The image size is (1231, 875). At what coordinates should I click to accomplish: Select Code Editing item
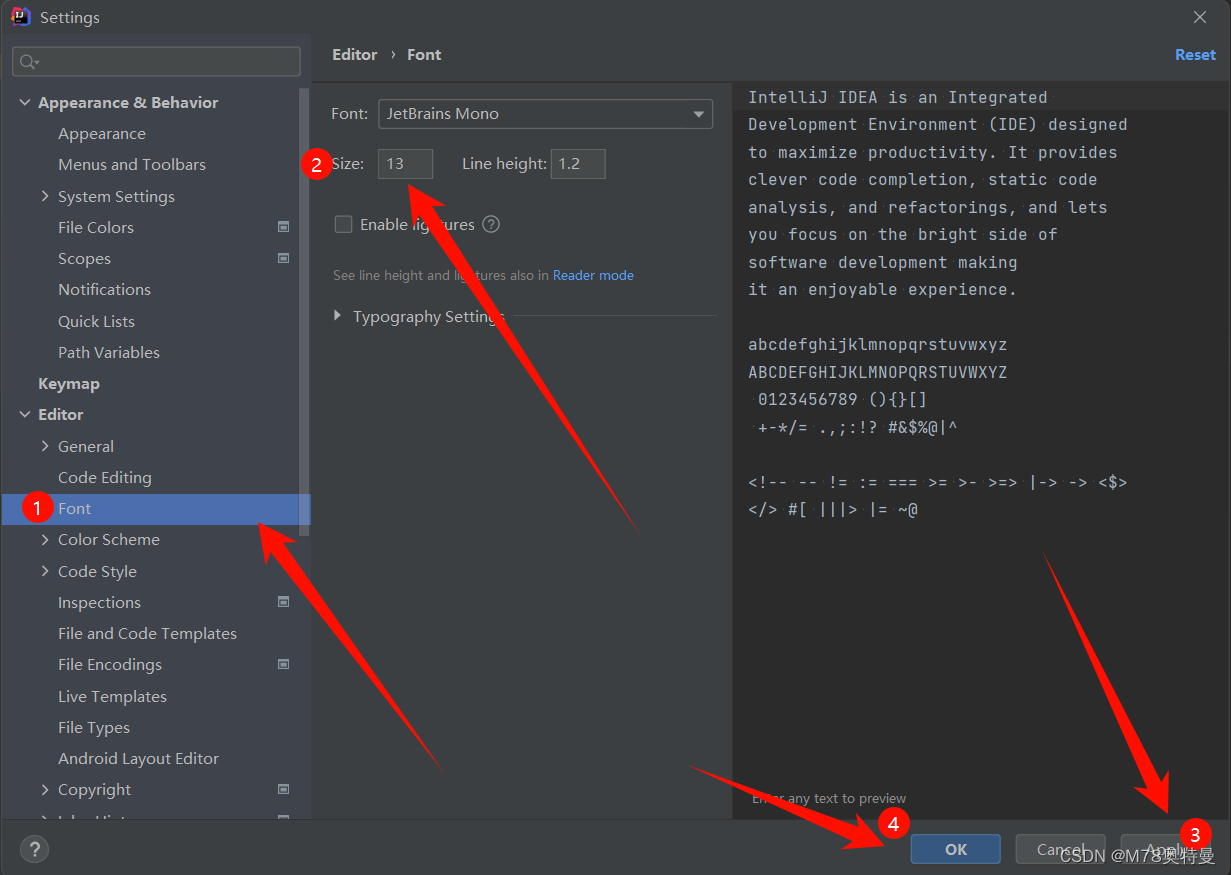(x=105, y=477)
